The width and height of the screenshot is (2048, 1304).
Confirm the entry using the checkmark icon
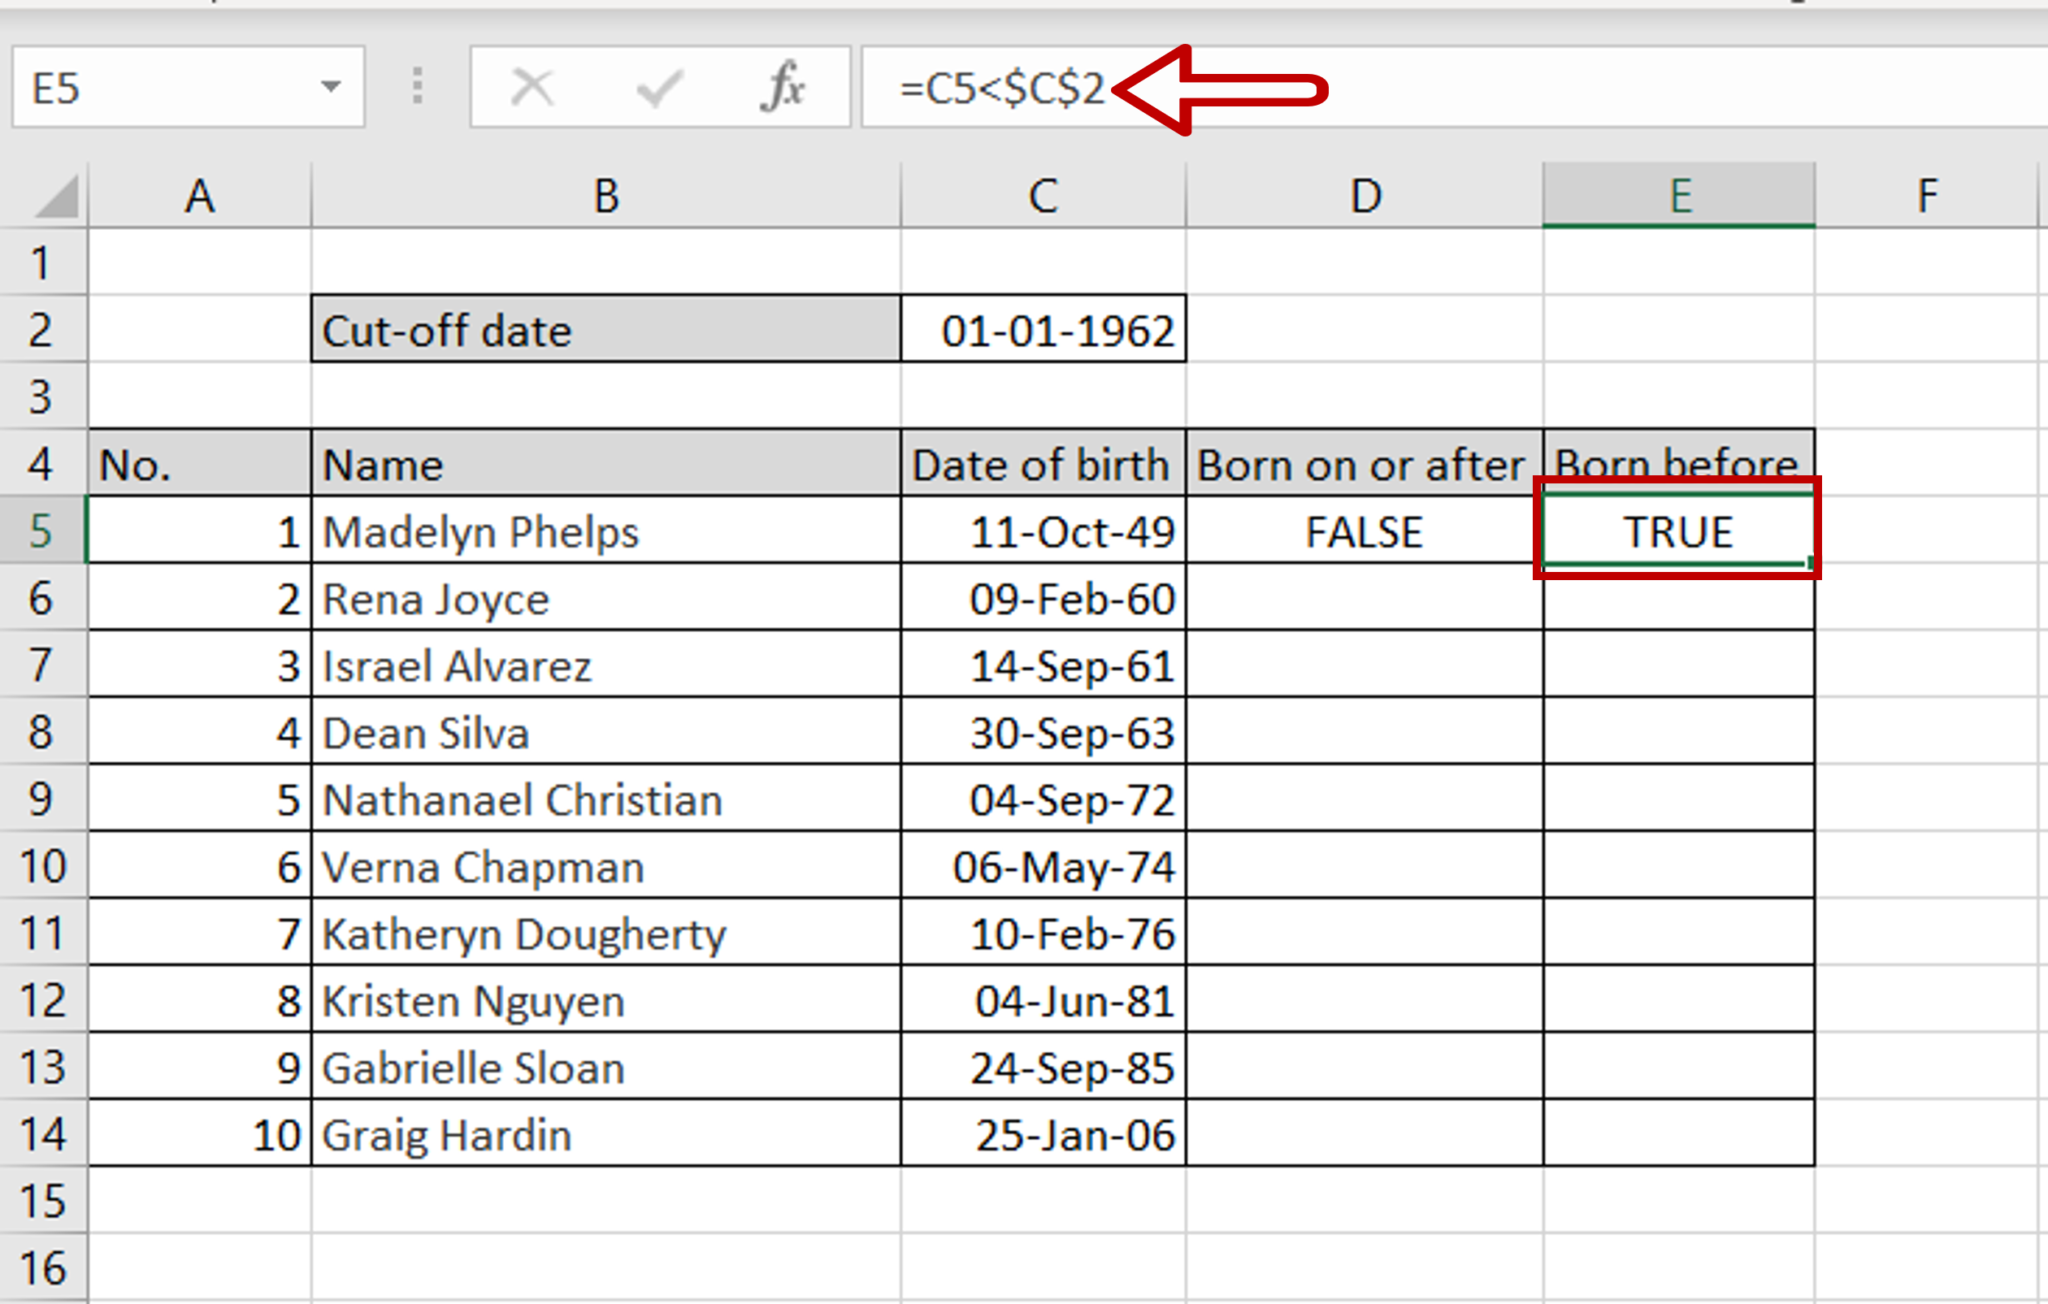click(657, 88)
